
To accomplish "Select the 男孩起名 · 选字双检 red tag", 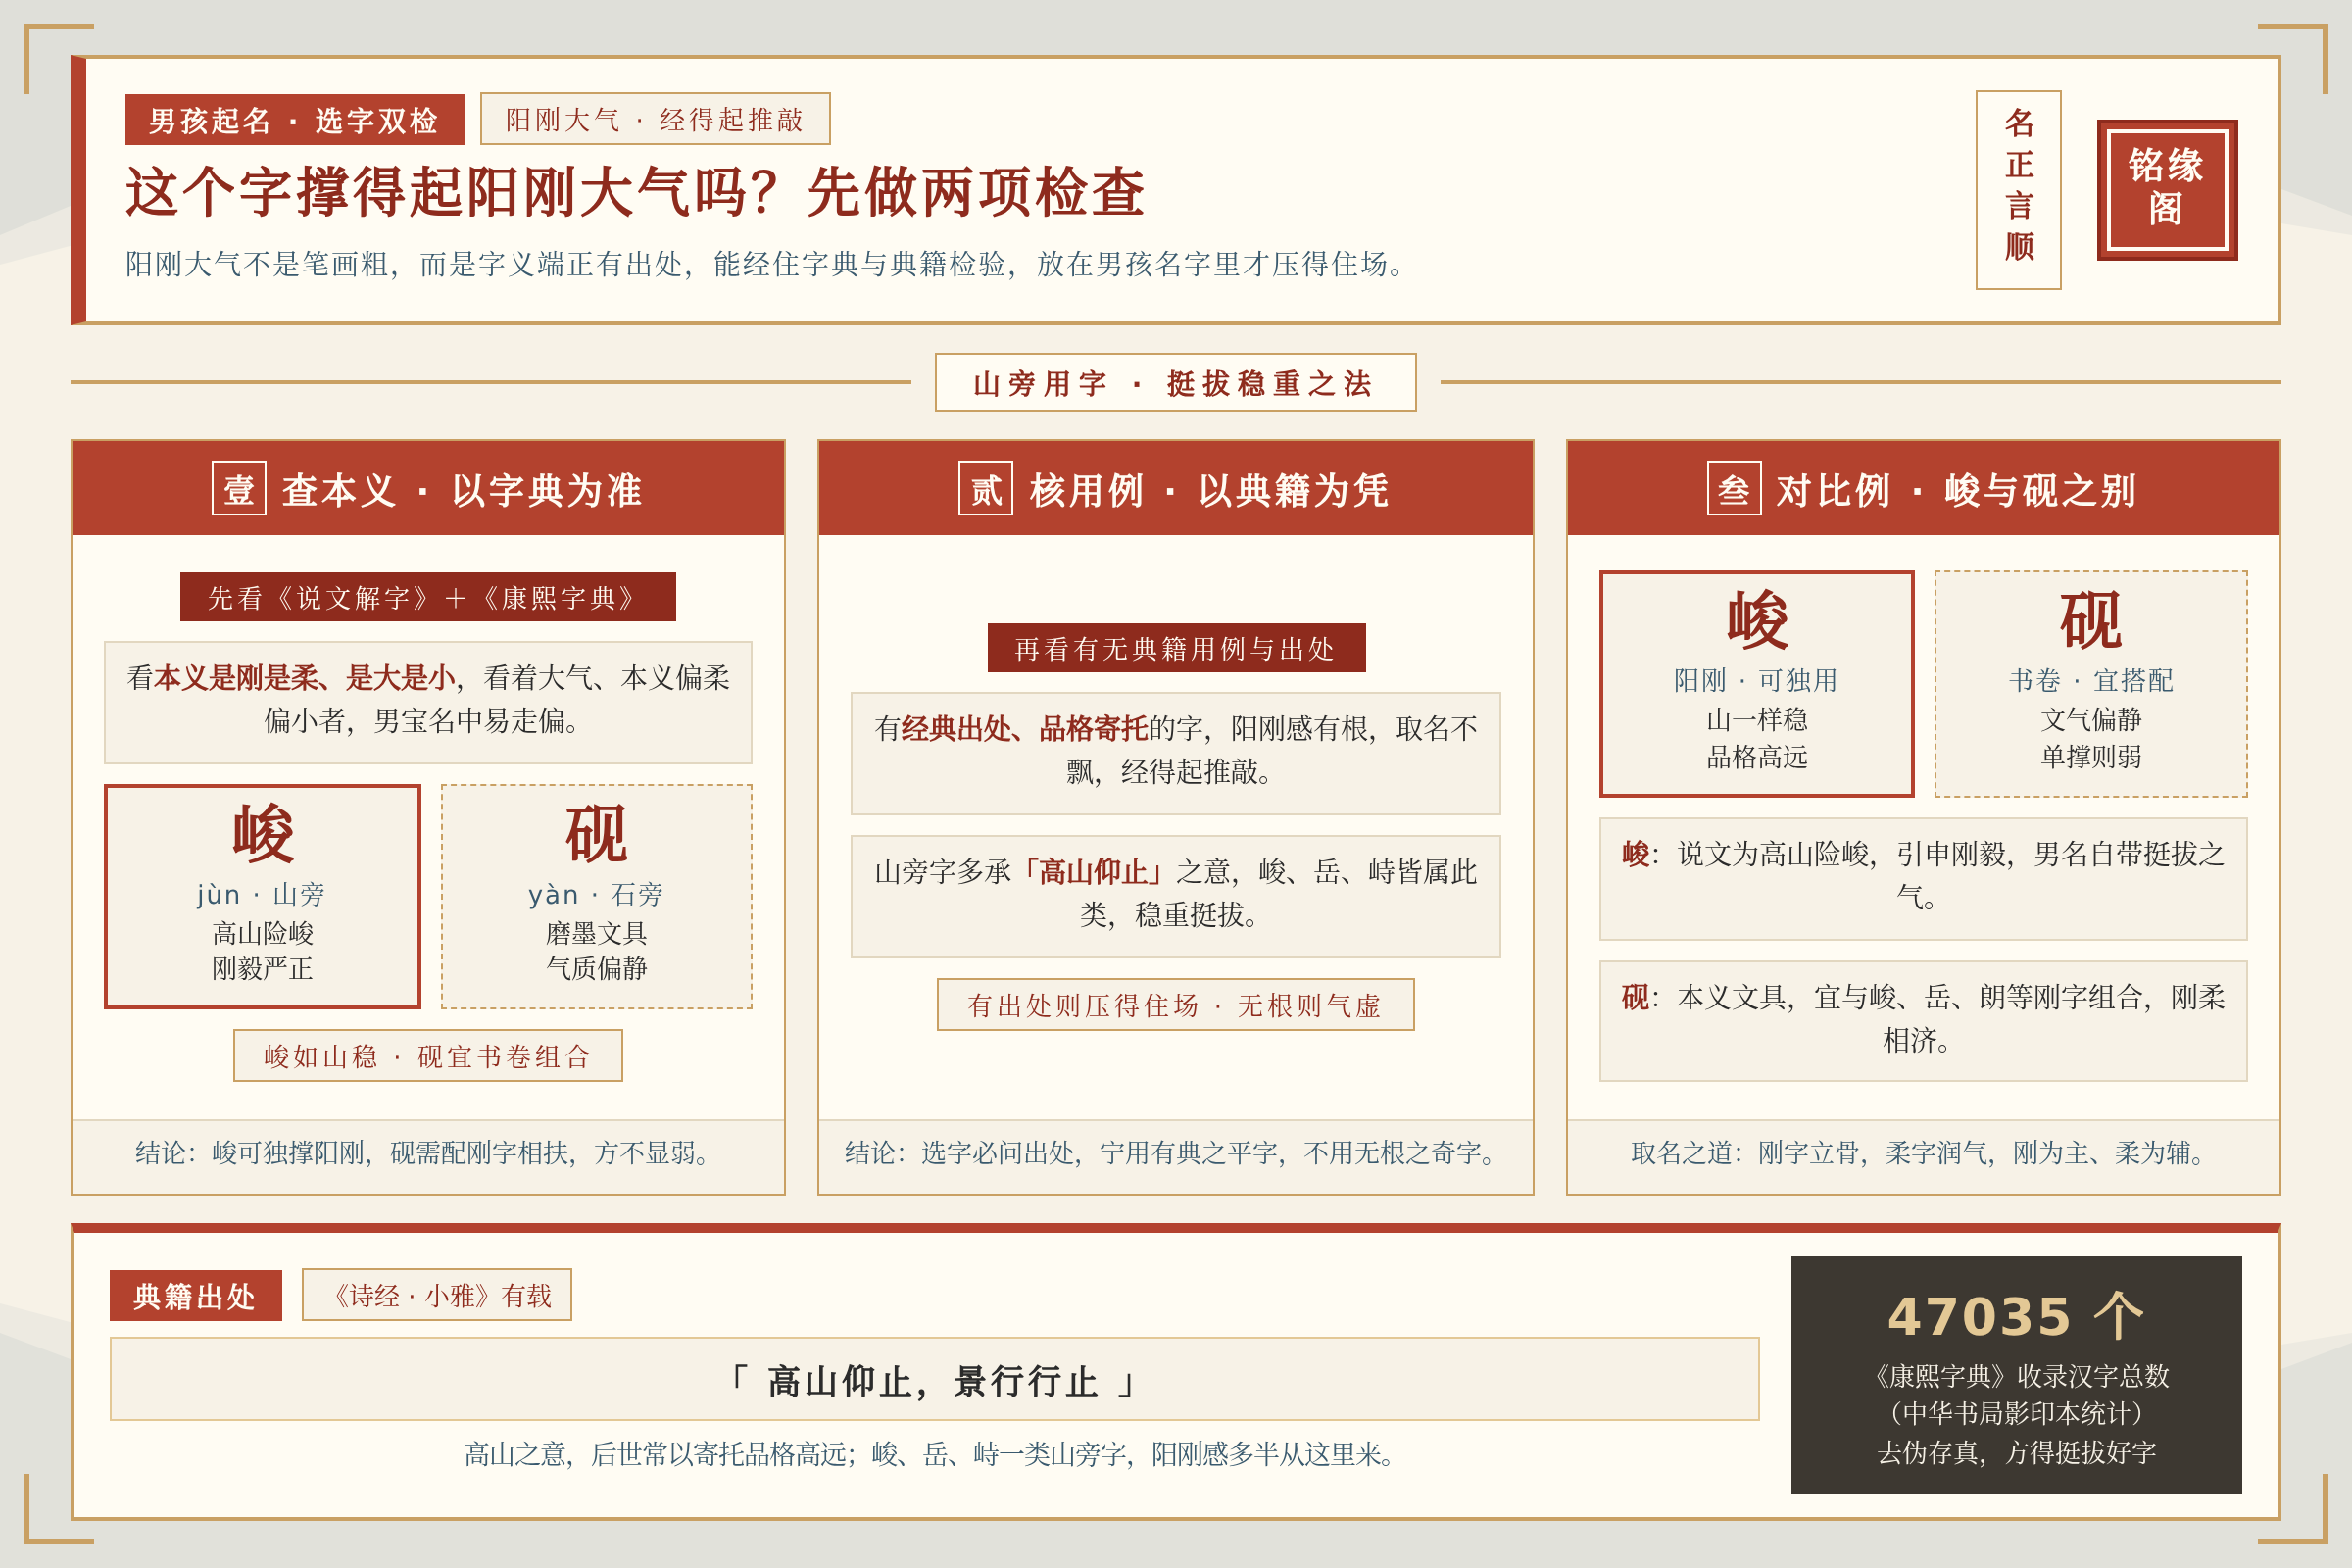I will tap(294, 120).
